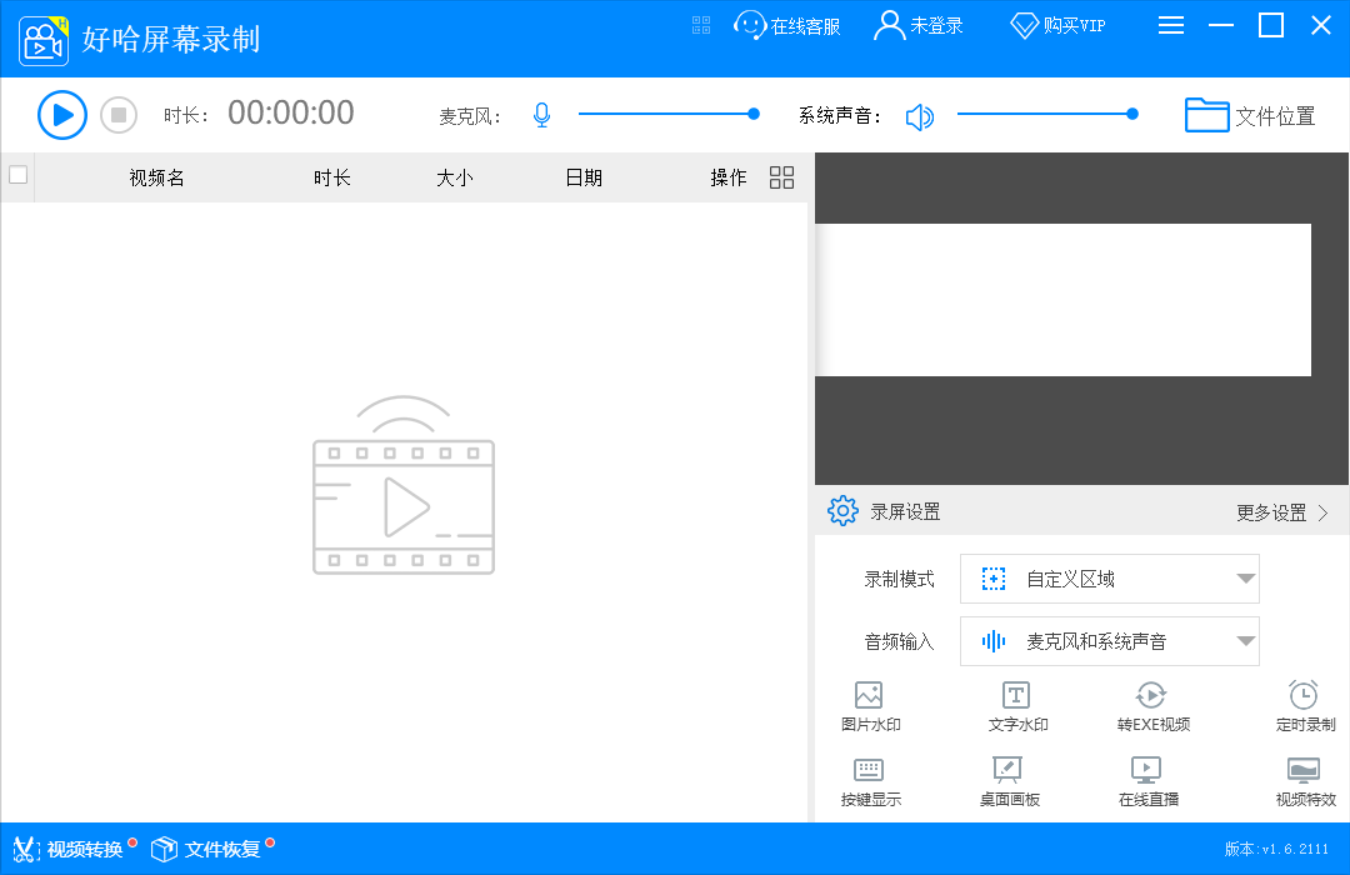Contact 在线客服 online support
The width and height of the screenshot is (1350, 875).
pyautogui.click(x=787, y=26)
